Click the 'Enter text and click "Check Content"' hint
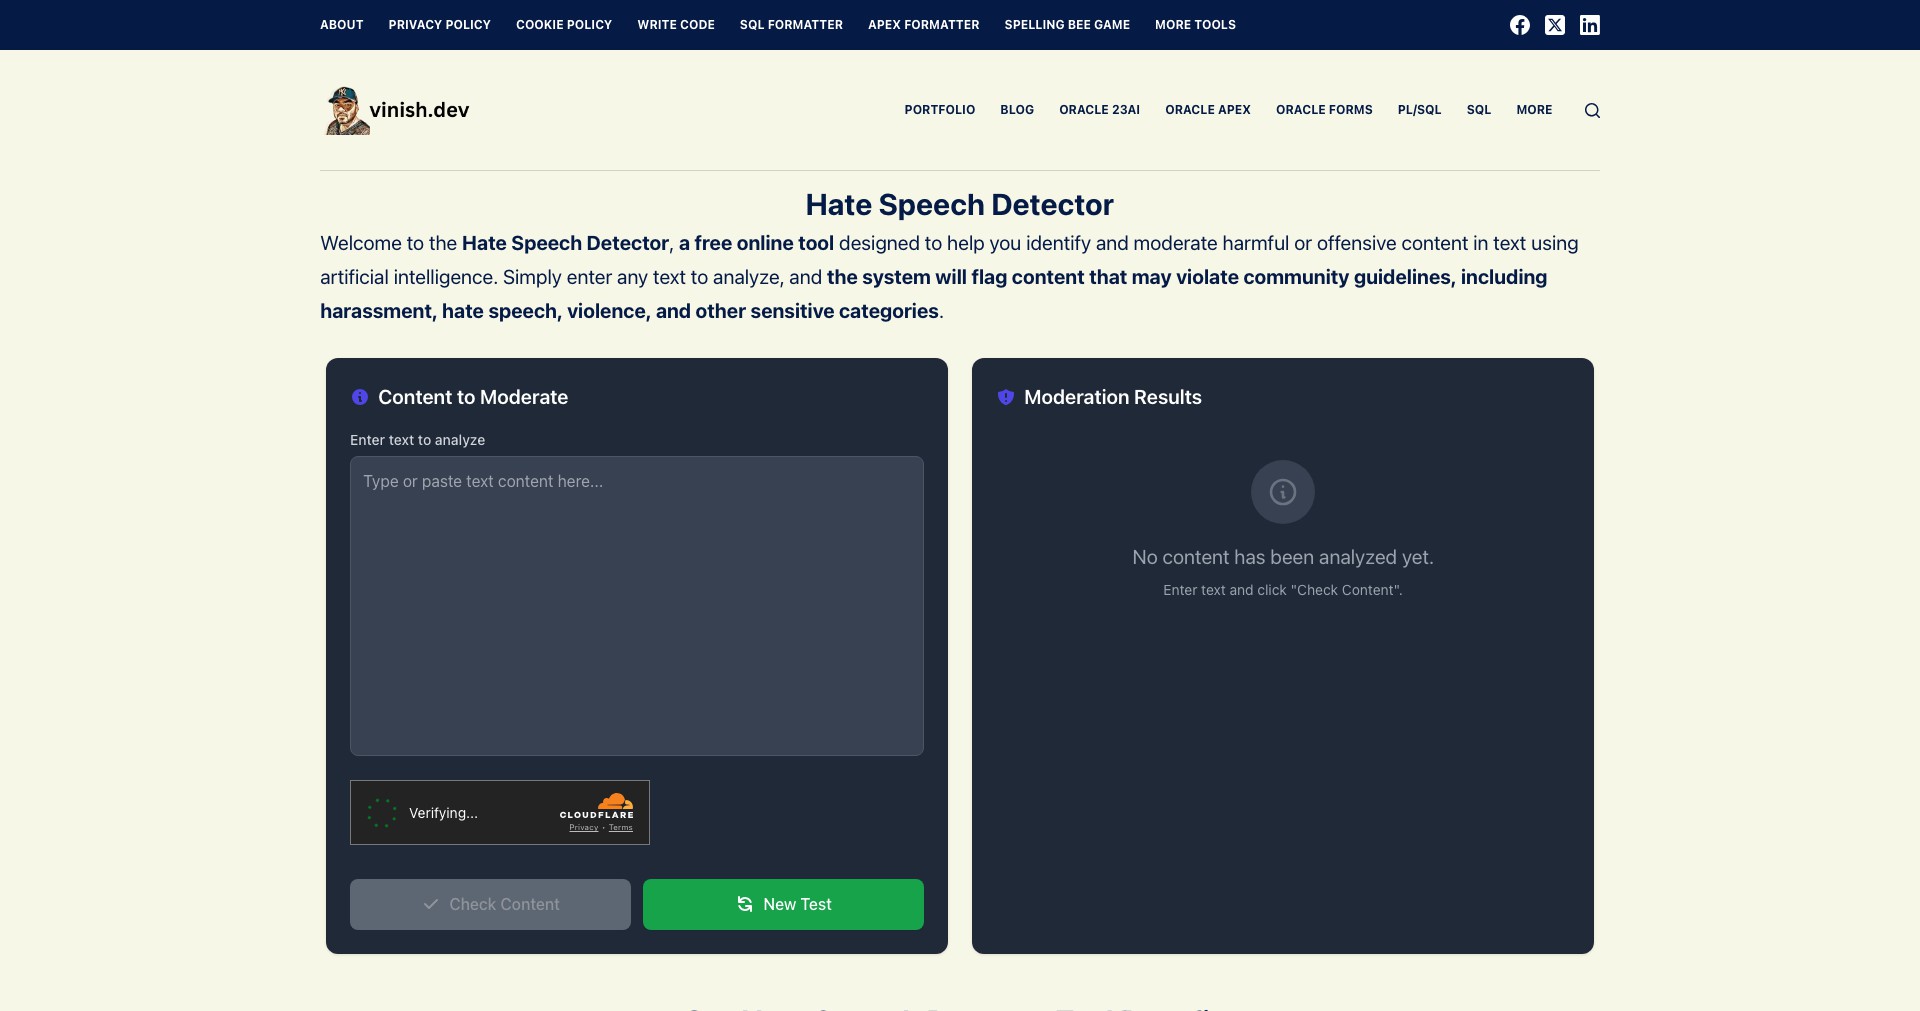This screenshot has width=1920, height=1011. 1283,590
